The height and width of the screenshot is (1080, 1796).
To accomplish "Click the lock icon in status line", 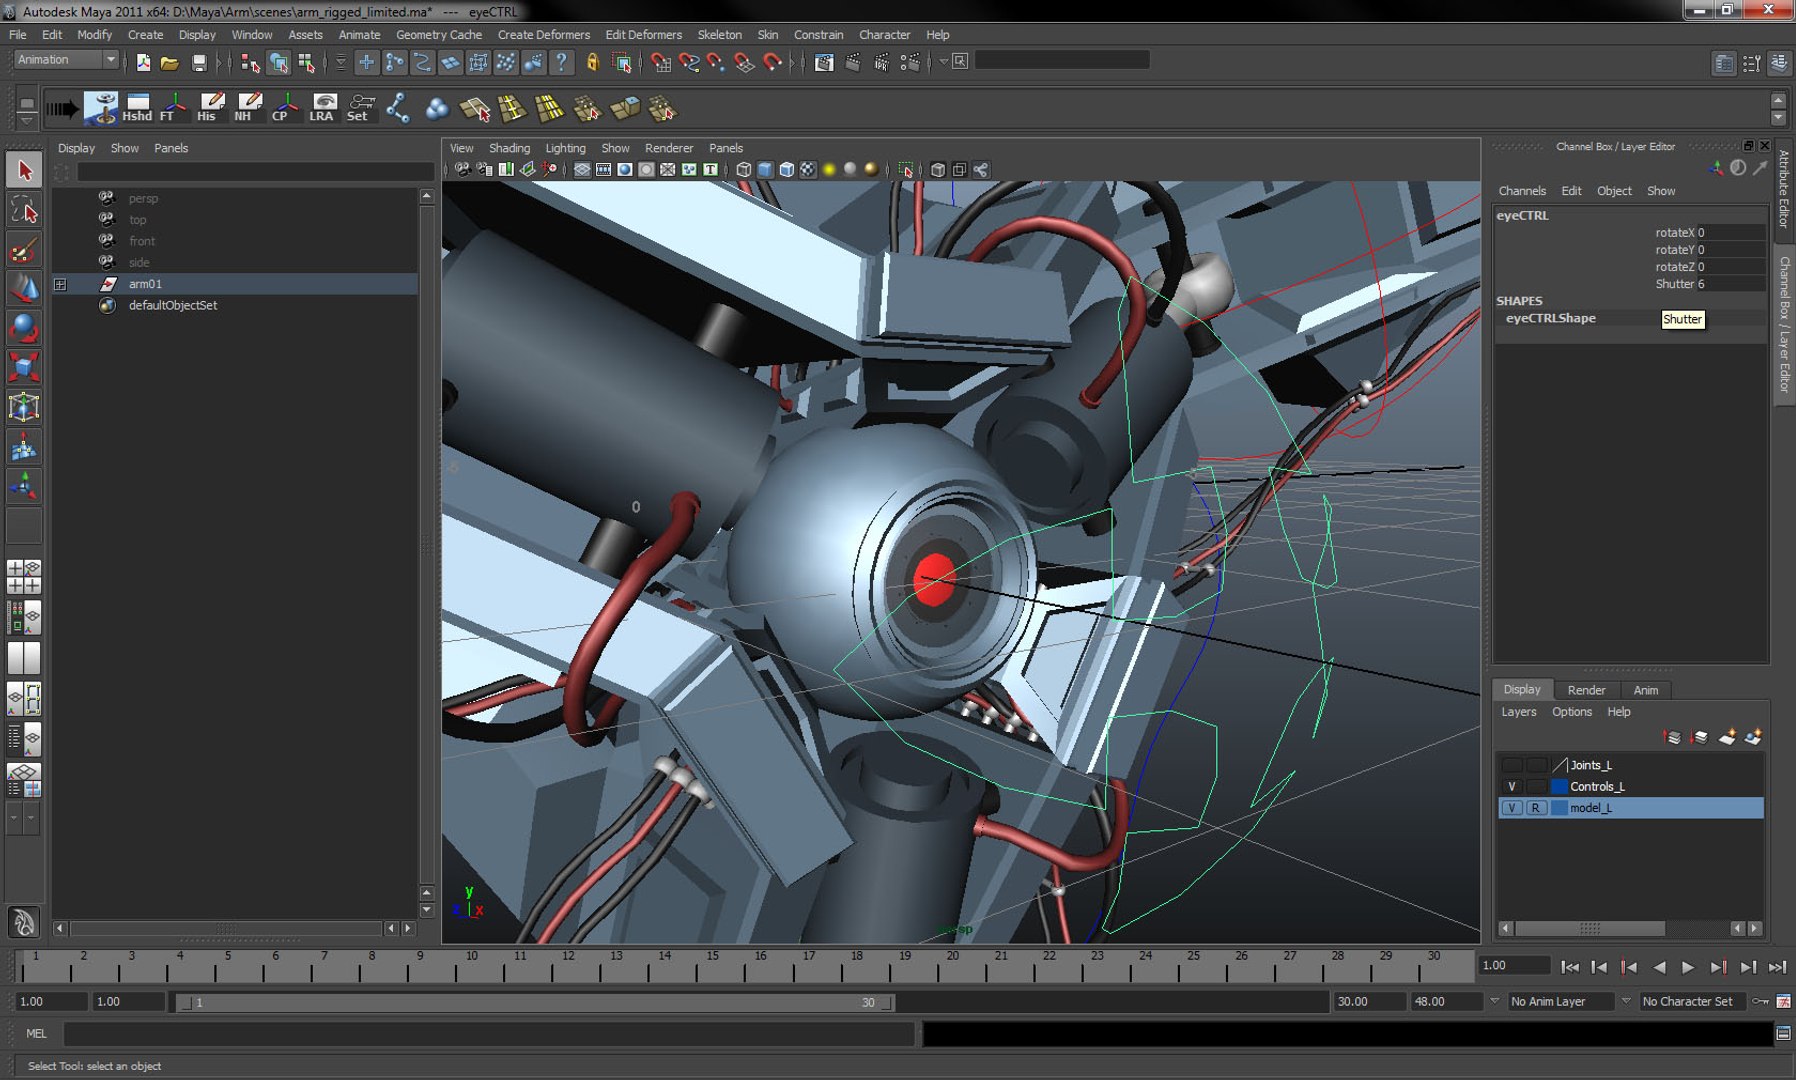I will tap(593, 63).
